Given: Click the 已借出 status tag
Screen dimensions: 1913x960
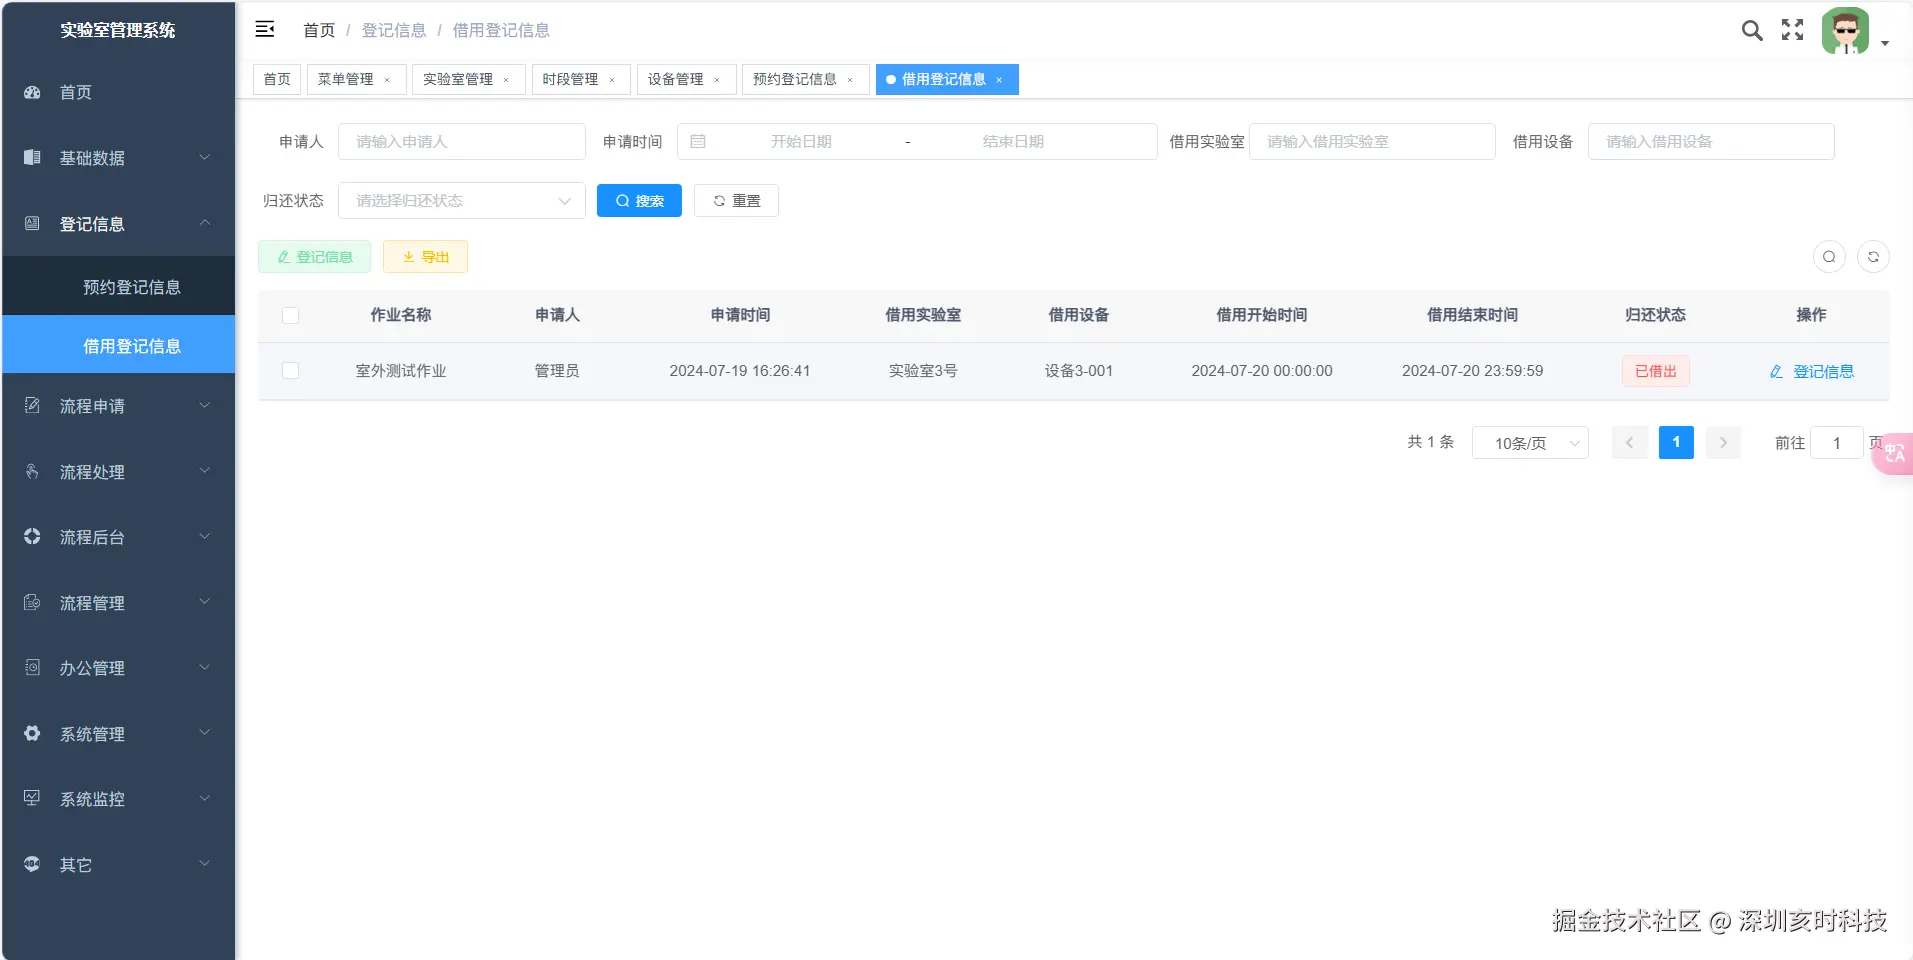Looking at the screenshot, I should pos(1655,371).
